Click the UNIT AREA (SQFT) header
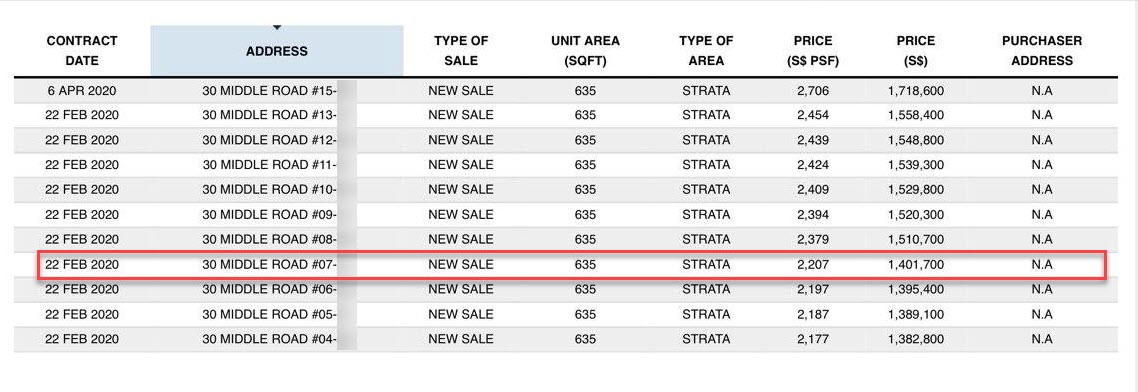1138x392 pixels. (585, 51)
